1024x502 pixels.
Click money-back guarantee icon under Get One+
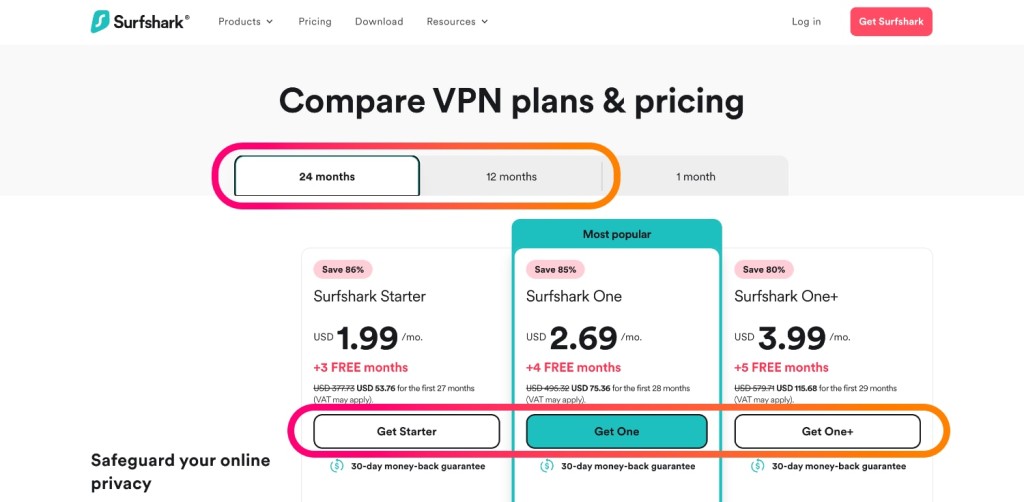coord(758,466)
